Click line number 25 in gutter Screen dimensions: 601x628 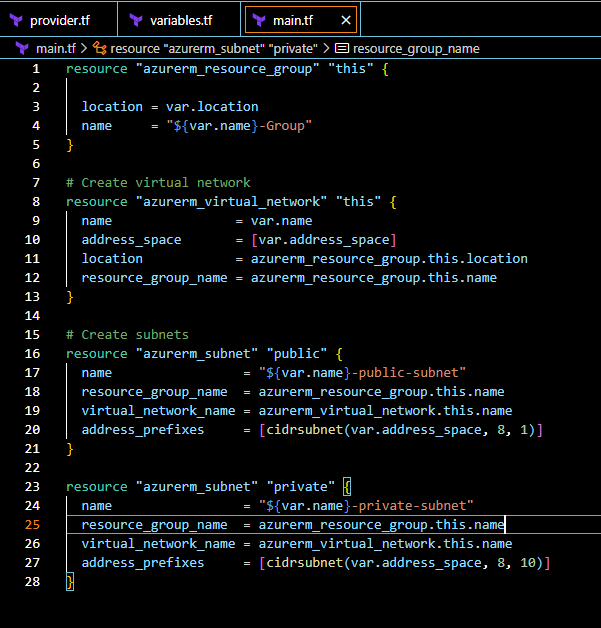click(32, 525)
